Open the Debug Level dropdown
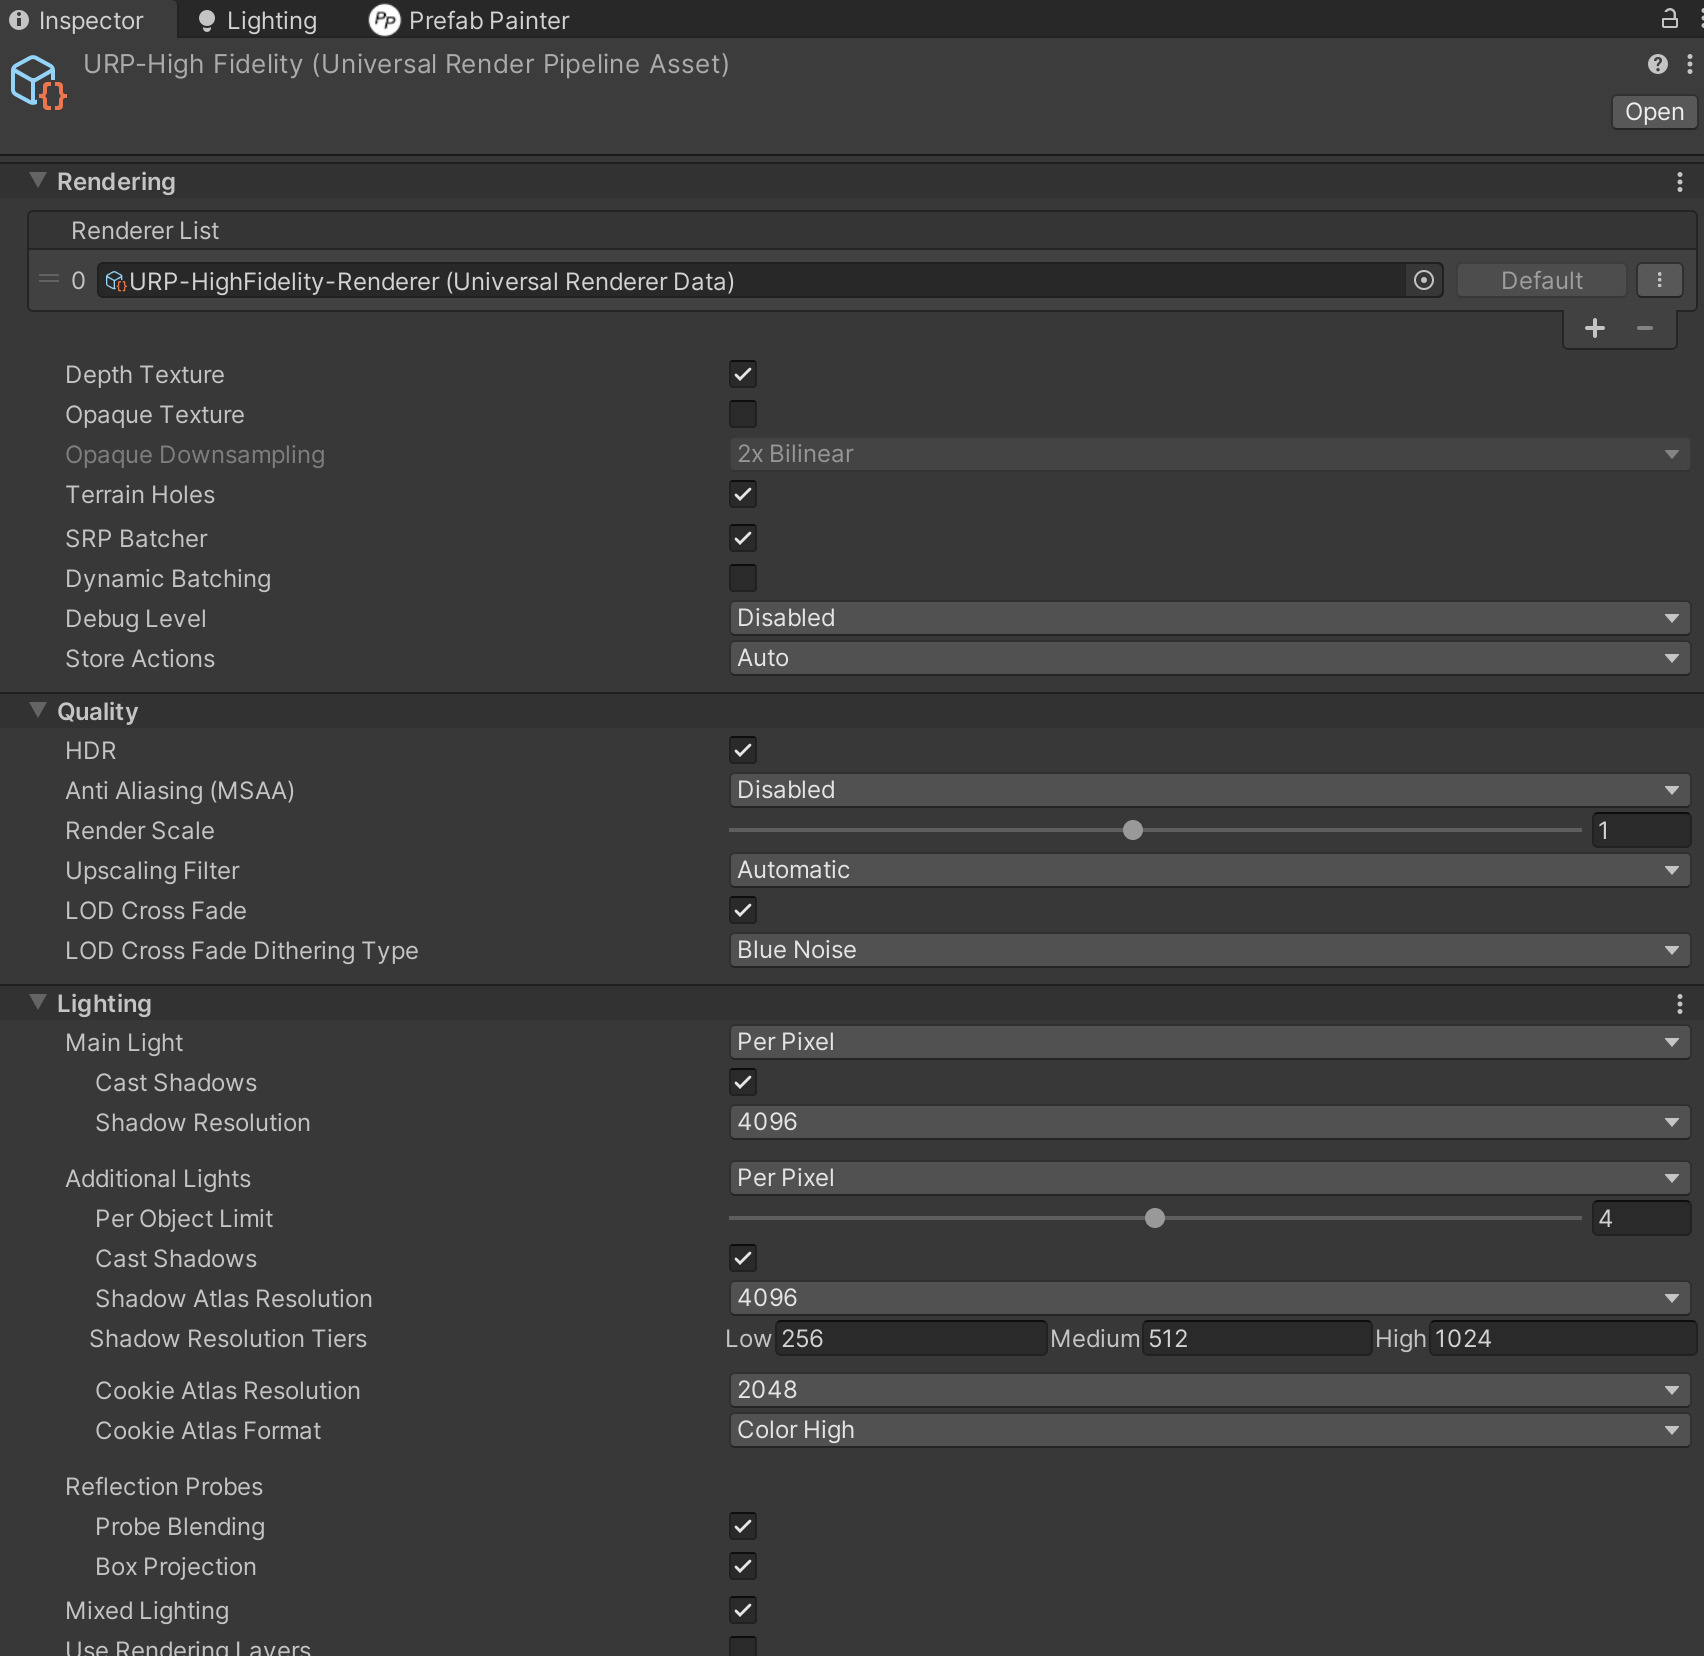Viewport: 1704px width, 1656px height. click(1210, 618)
